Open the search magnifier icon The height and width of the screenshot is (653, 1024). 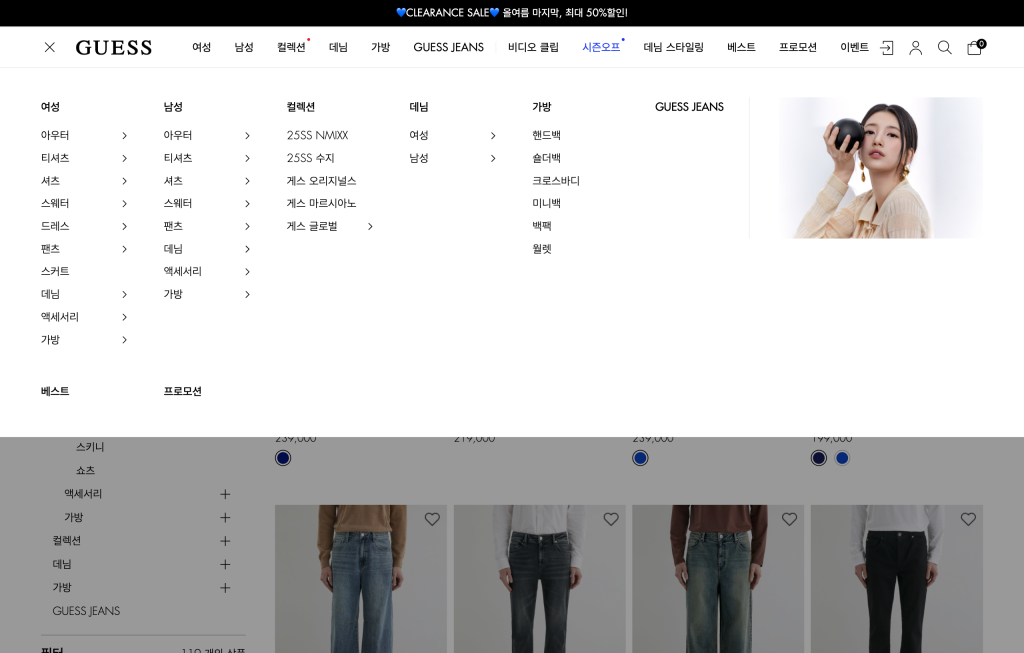(944, 47)
